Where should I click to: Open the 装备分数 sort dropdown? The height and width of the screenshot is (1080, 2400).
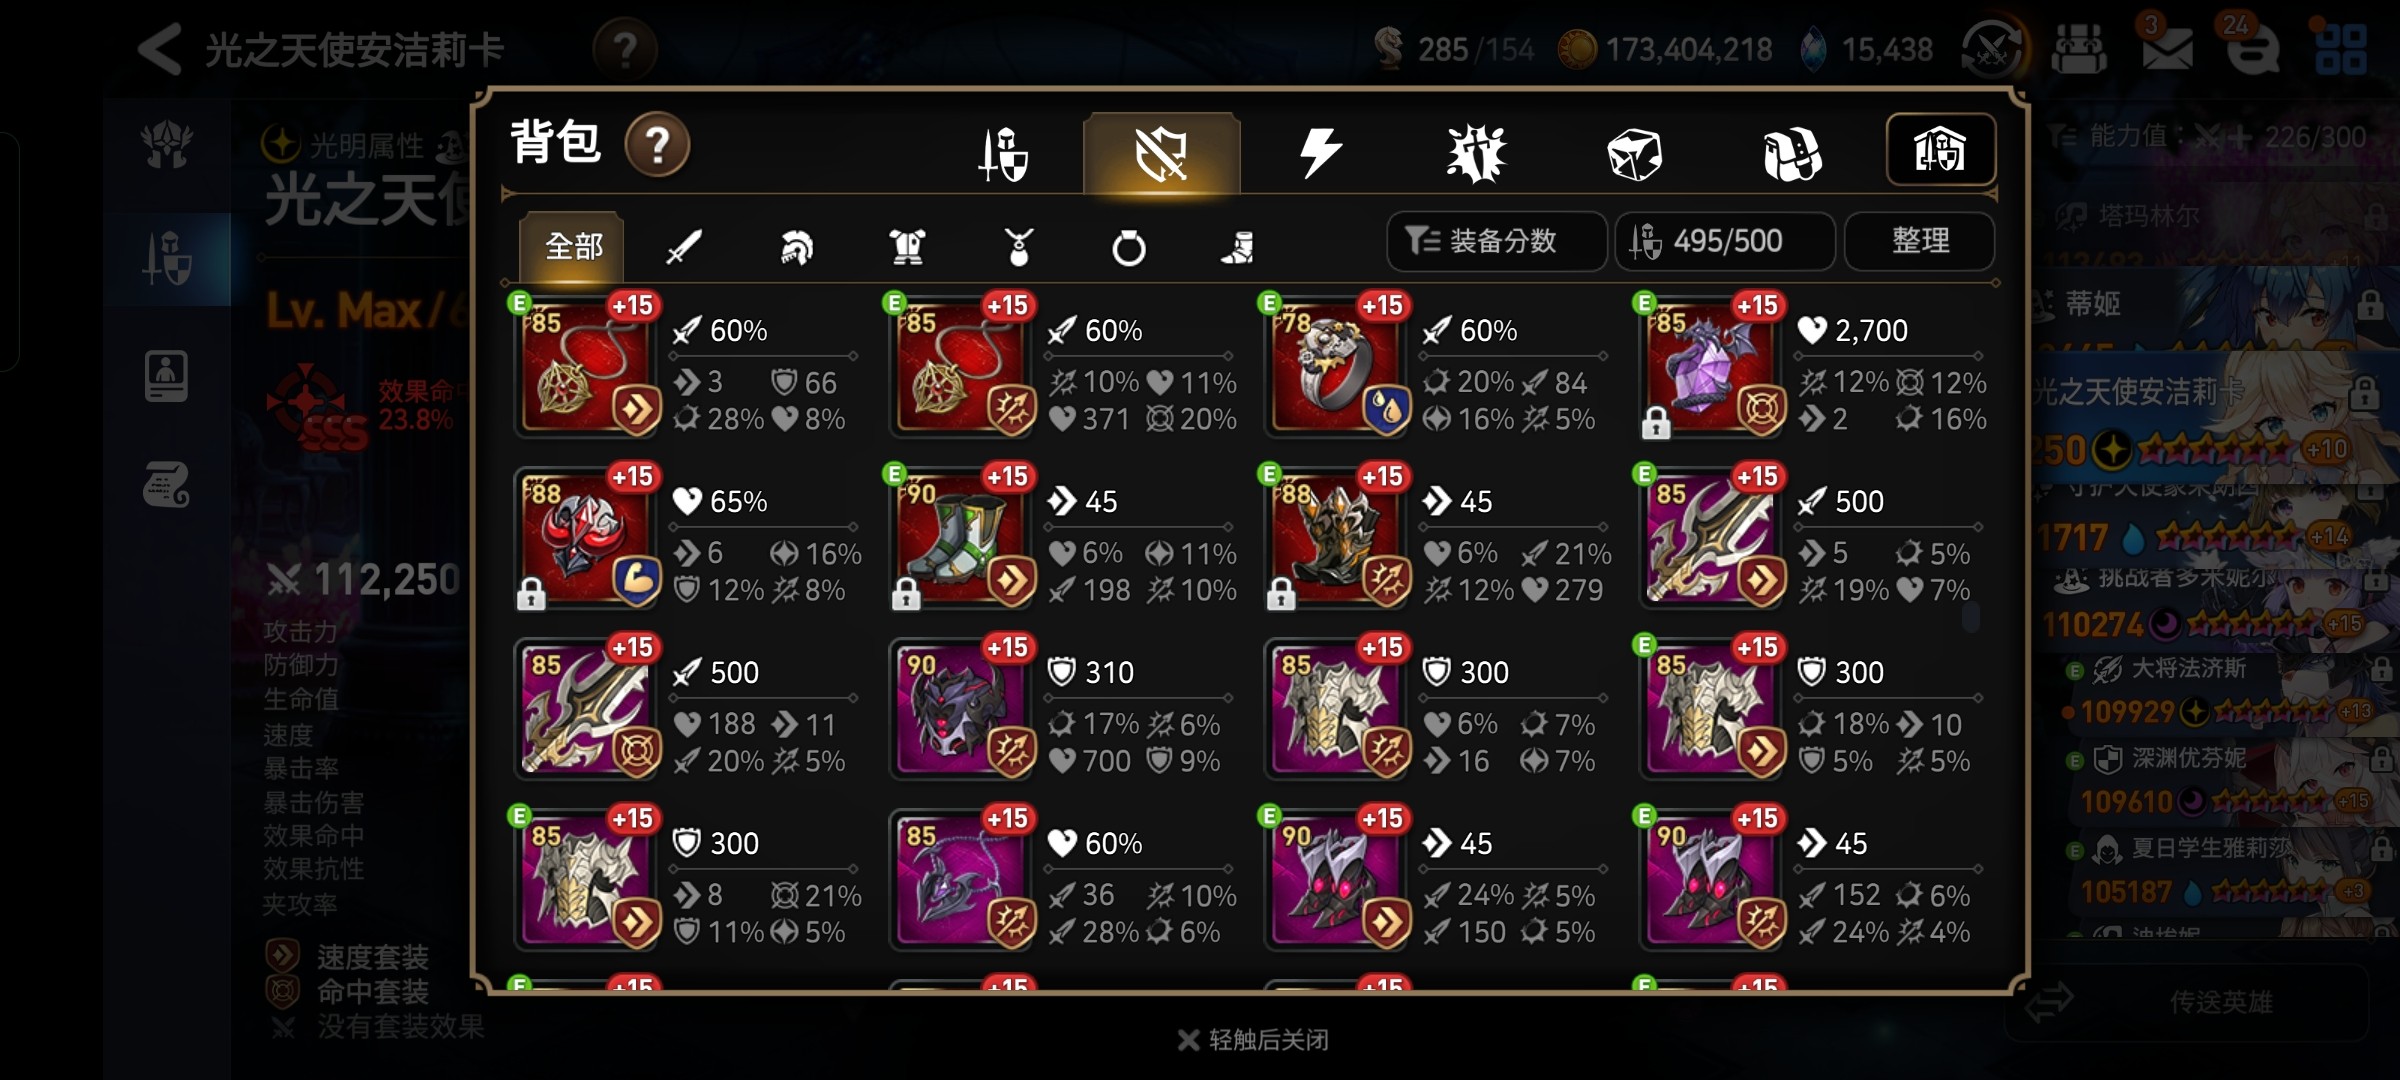tap(1496, 241)
